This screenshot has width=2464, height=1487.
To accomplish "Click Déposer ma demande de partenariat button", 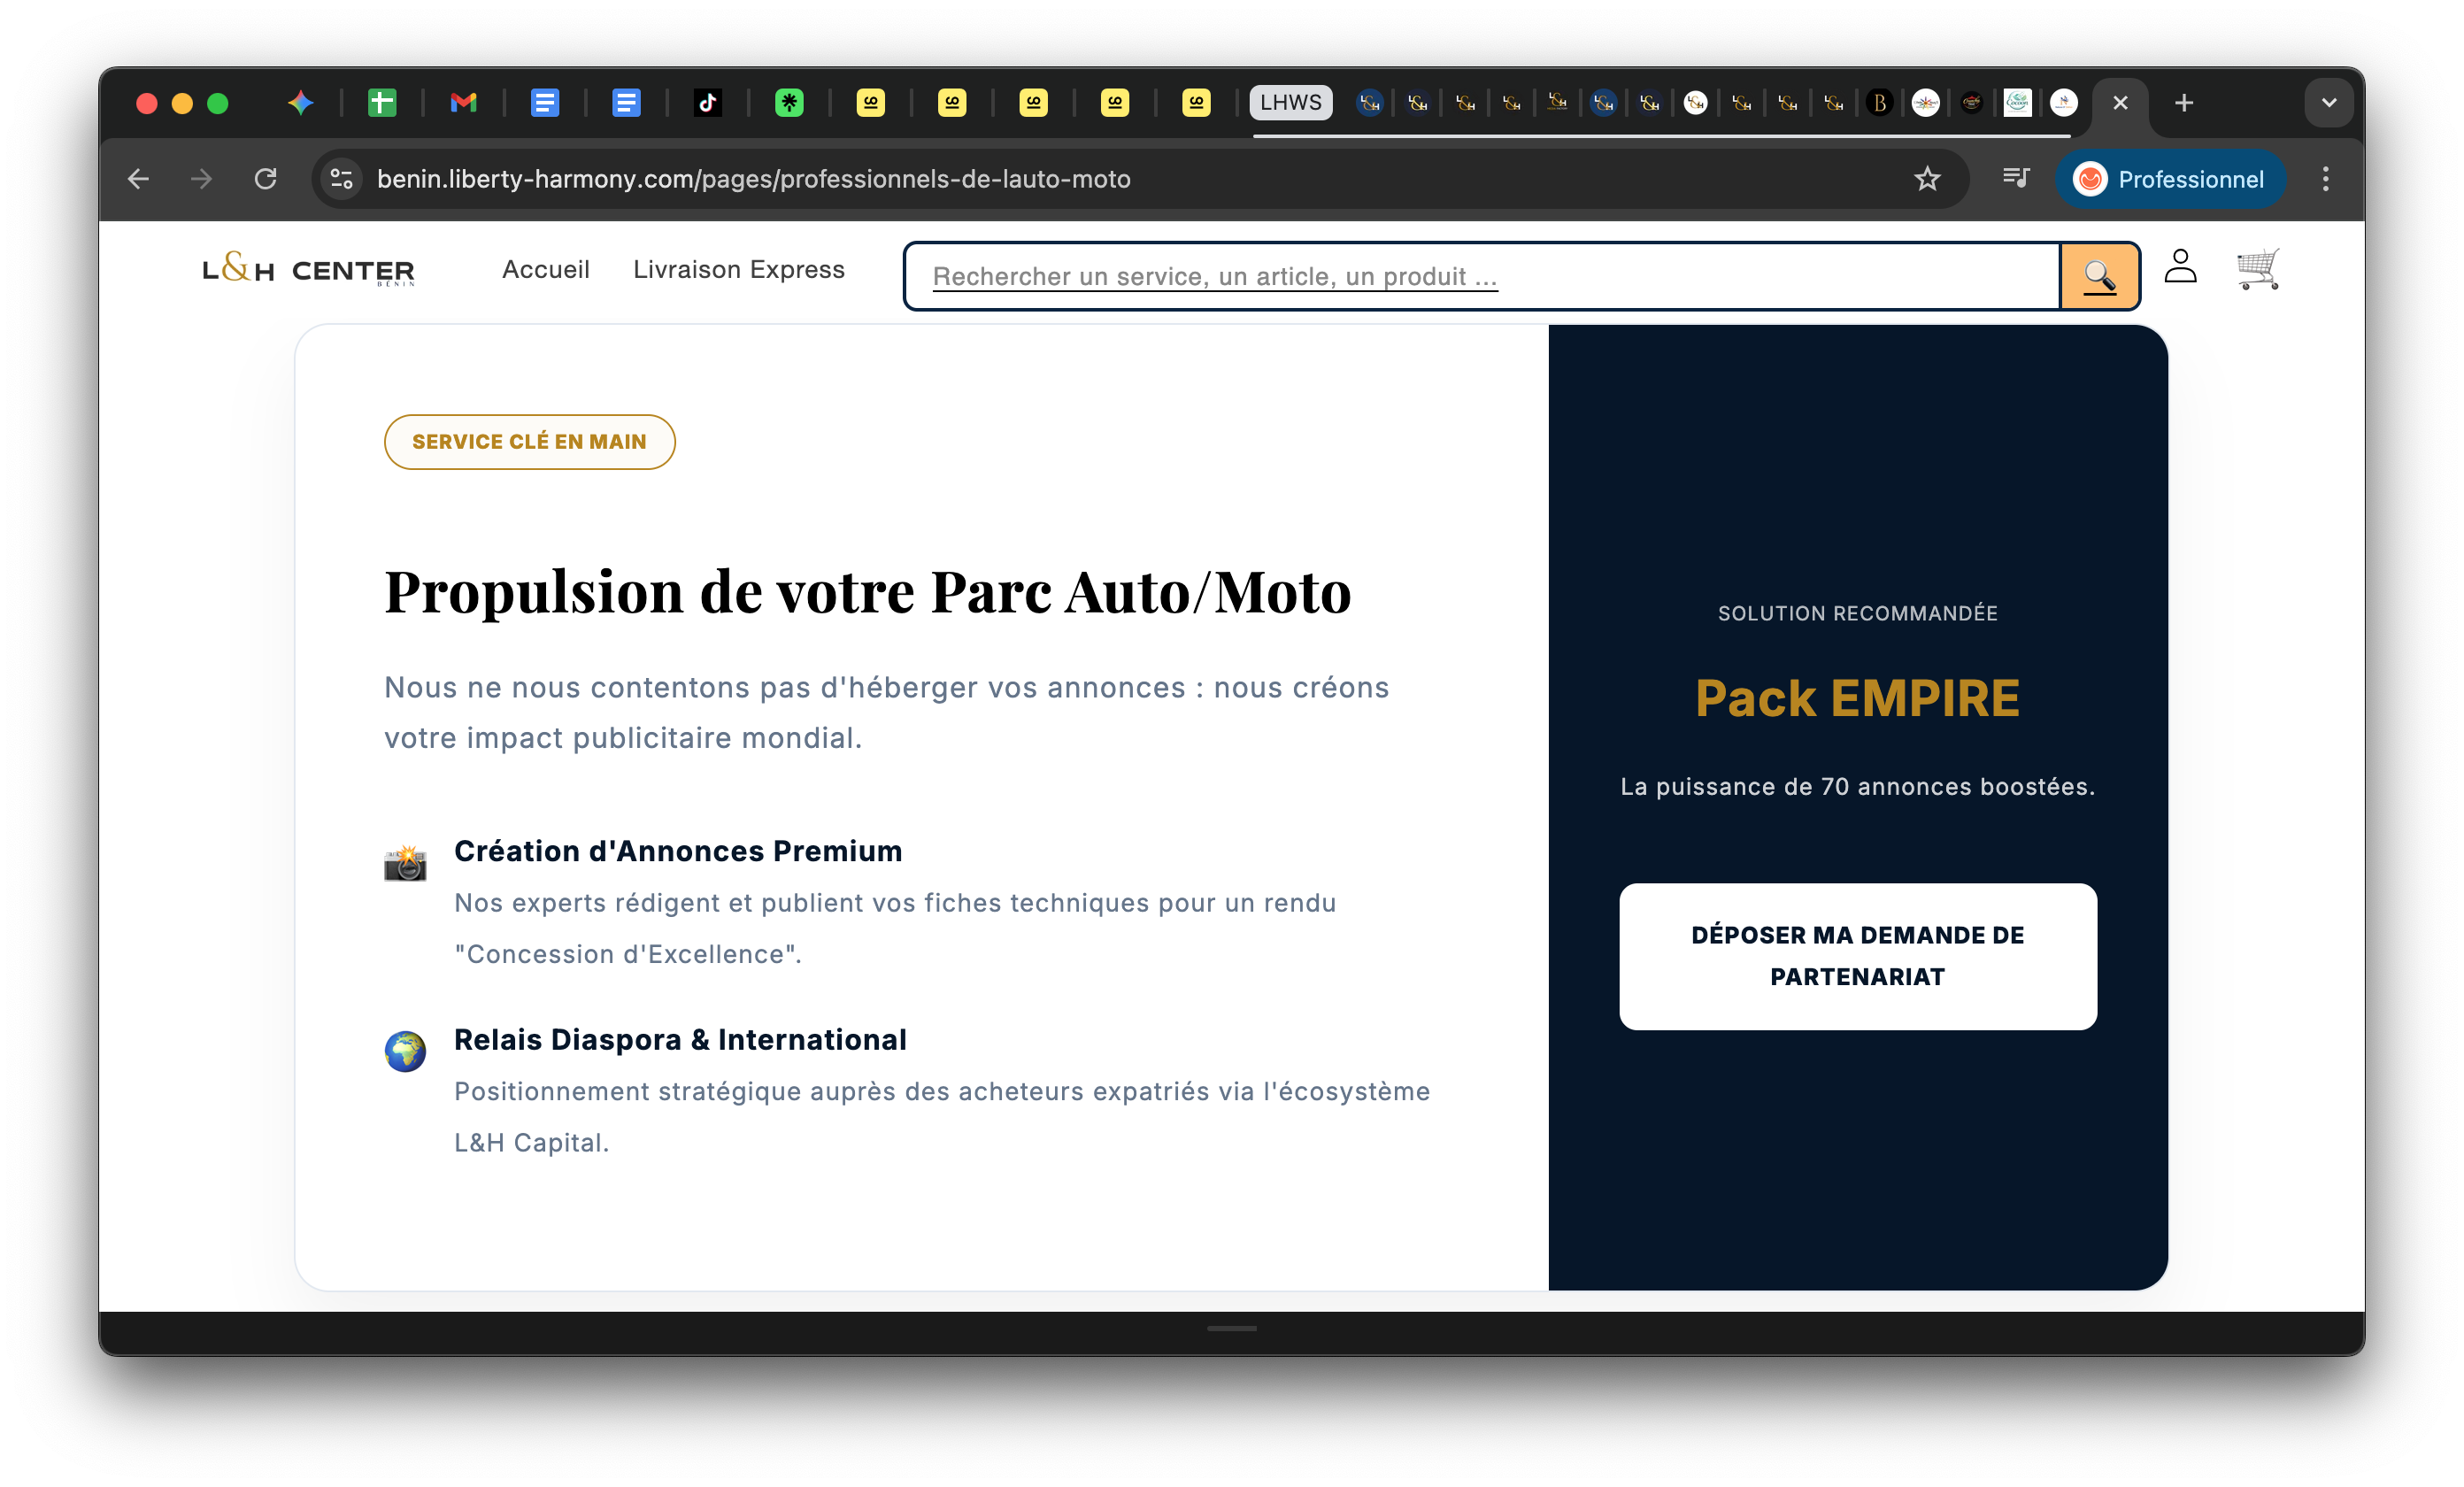I will (x=1857, y=956).
